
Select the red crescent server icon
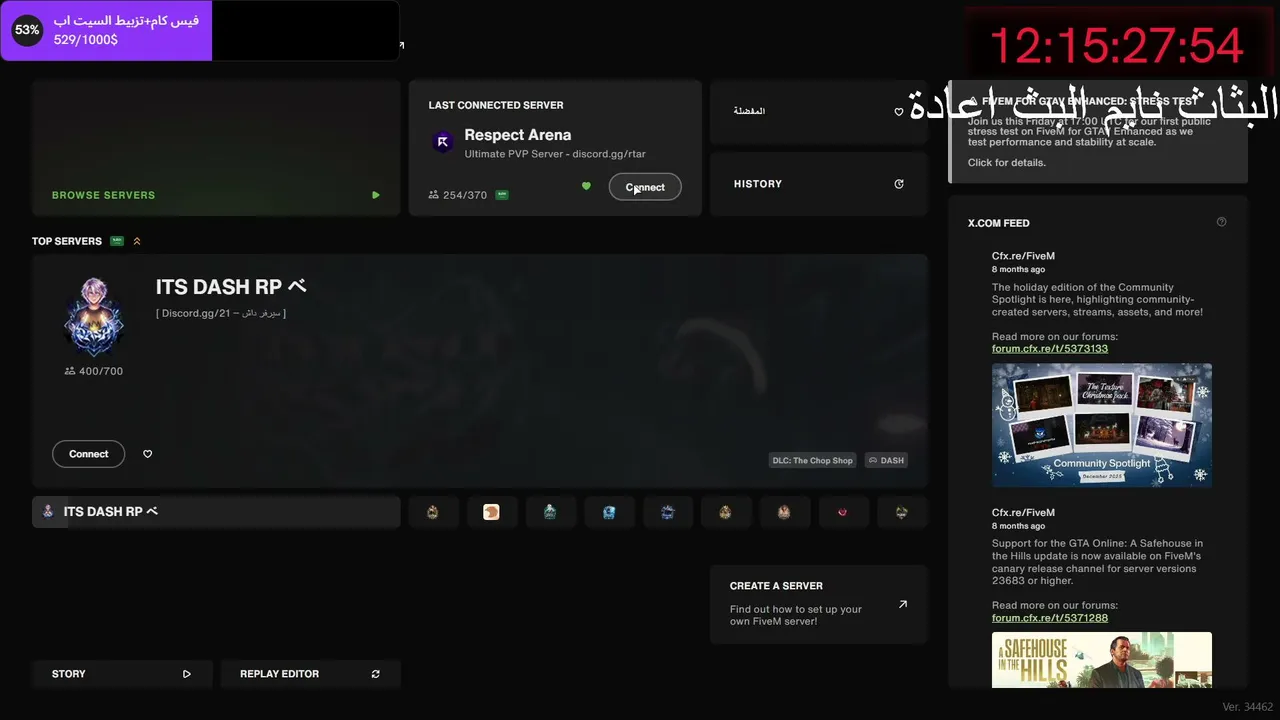click(843, 512)
